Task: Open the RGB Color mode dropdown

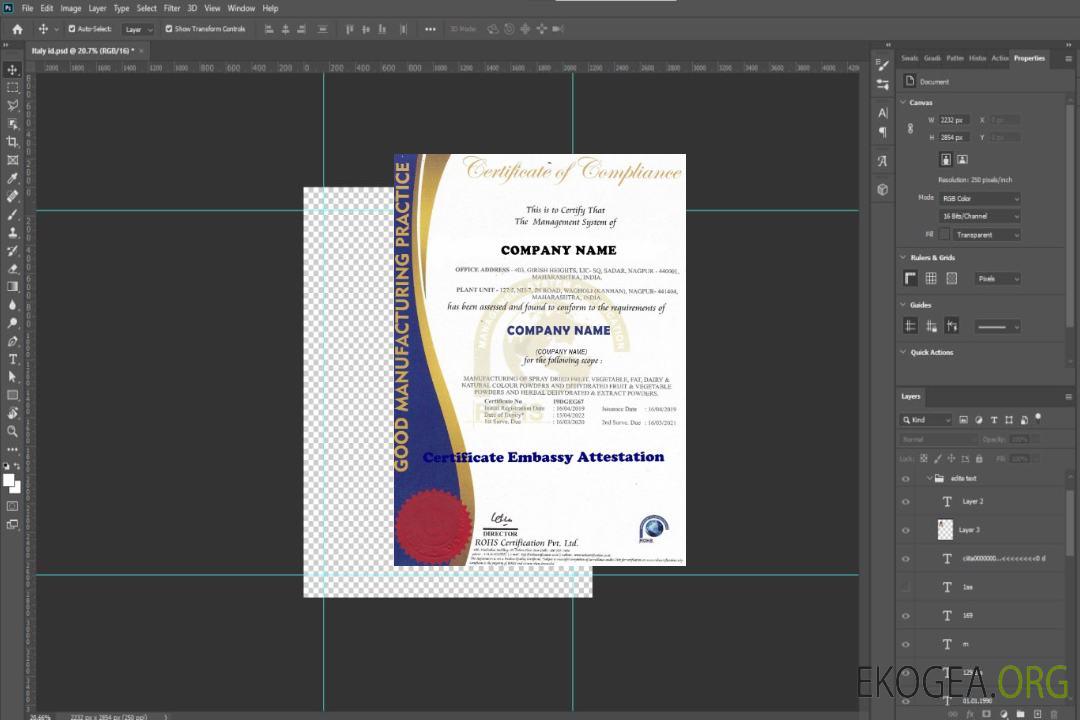Action: point(979,198)
